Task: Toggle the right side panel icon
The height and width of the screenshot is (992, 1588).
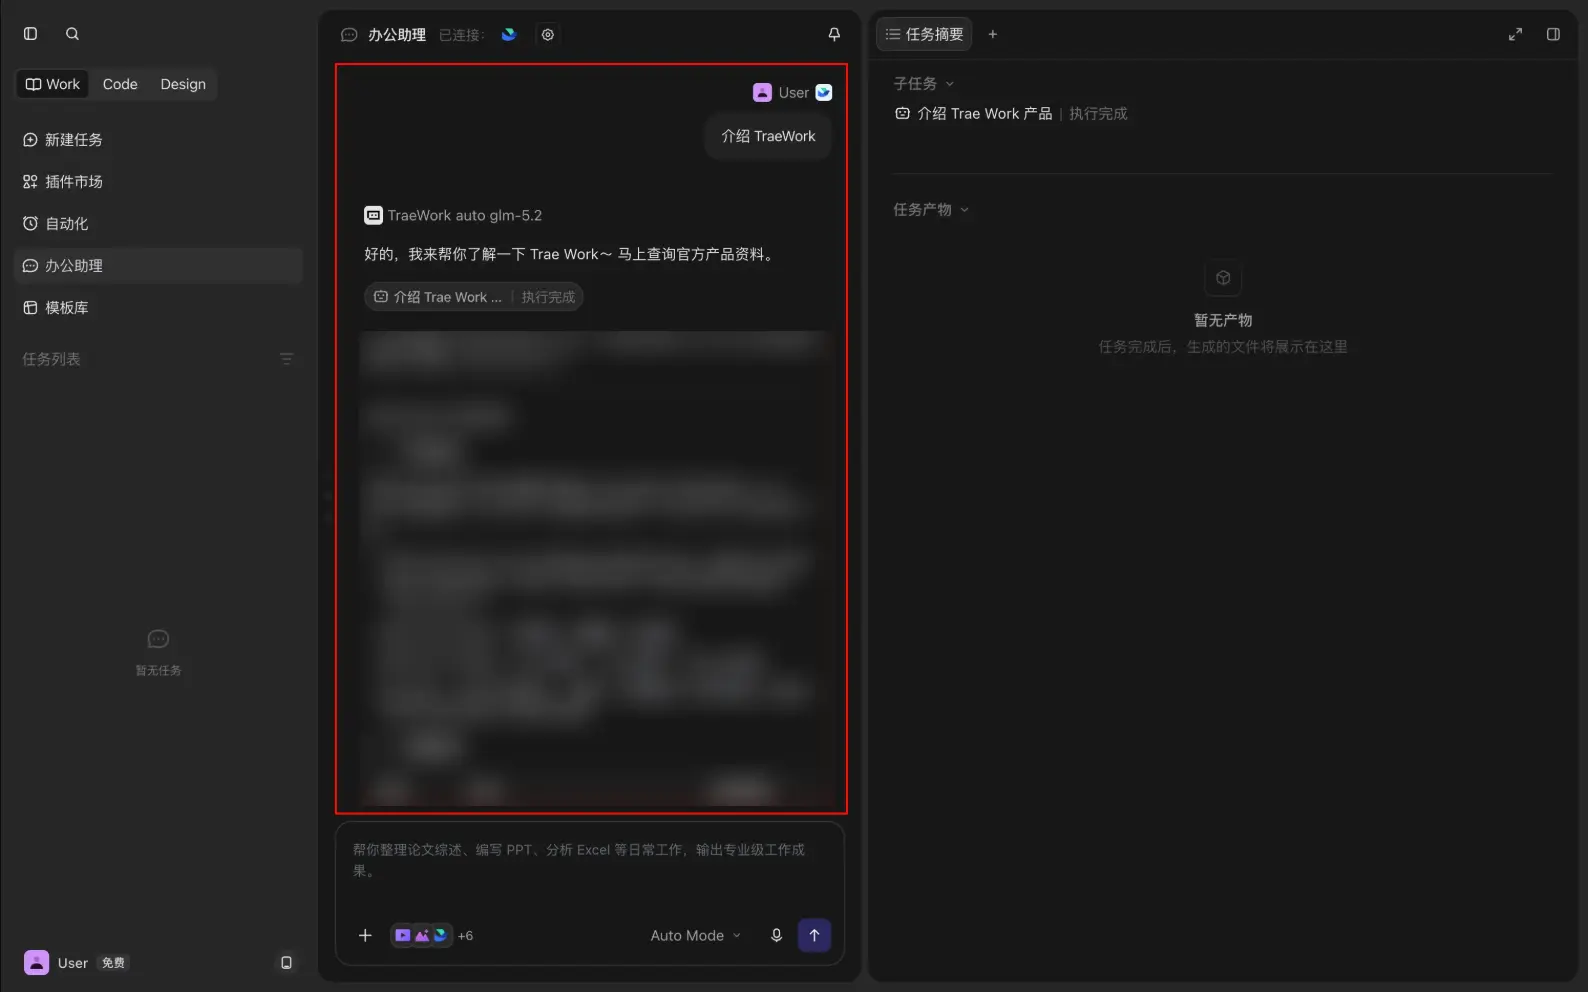Action: point(1553,34)
